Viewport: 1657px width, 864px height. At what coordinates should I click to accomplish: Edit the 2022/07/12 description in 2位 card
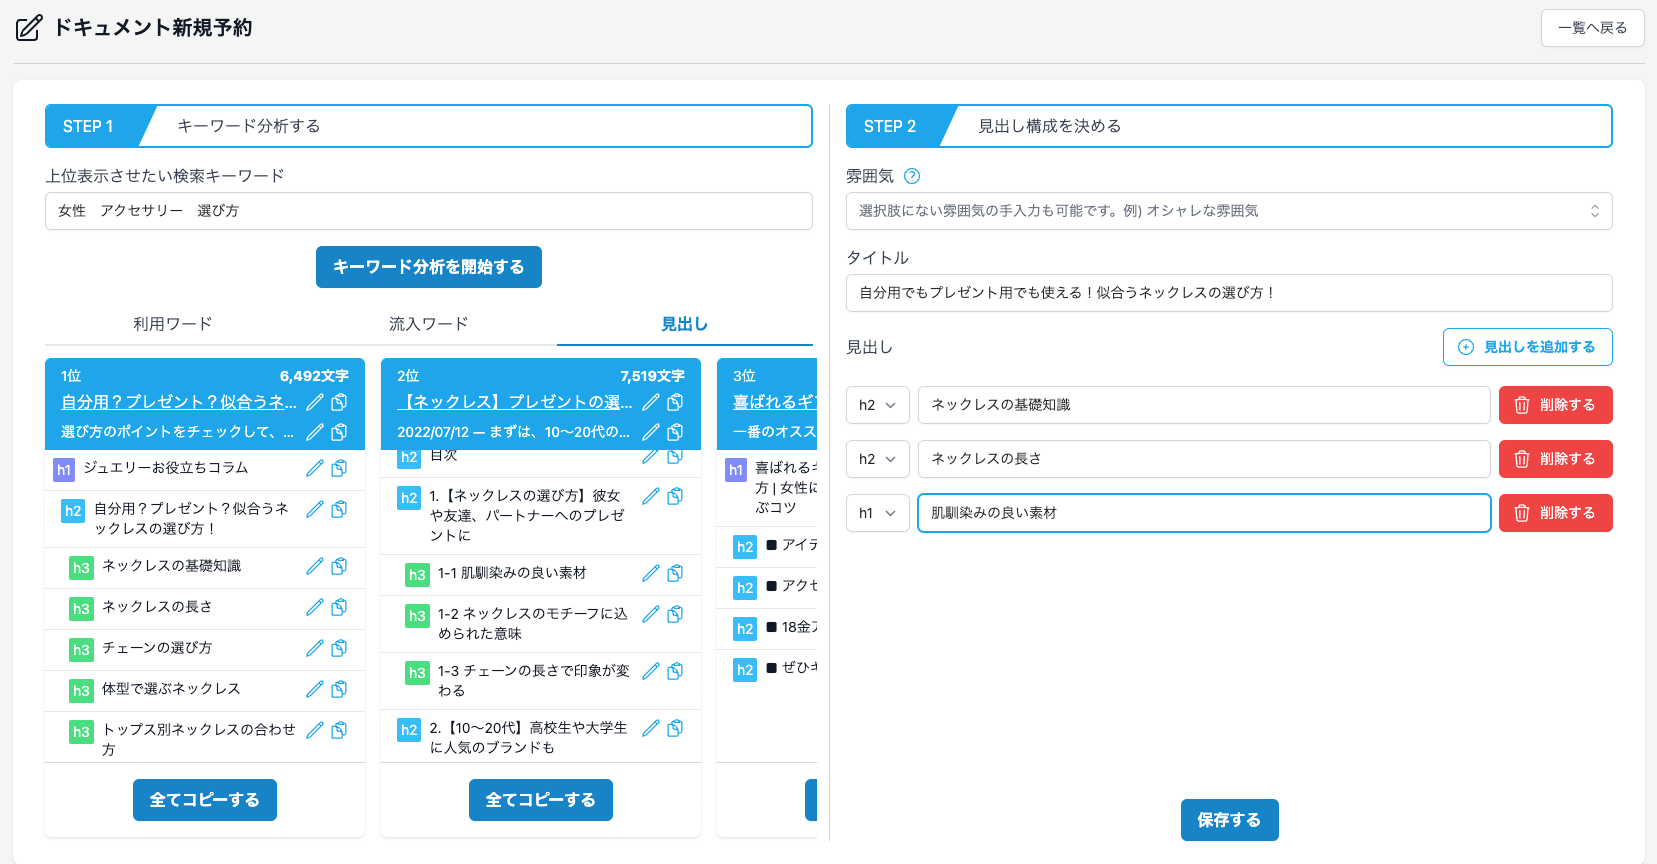[x=651, y=432]
